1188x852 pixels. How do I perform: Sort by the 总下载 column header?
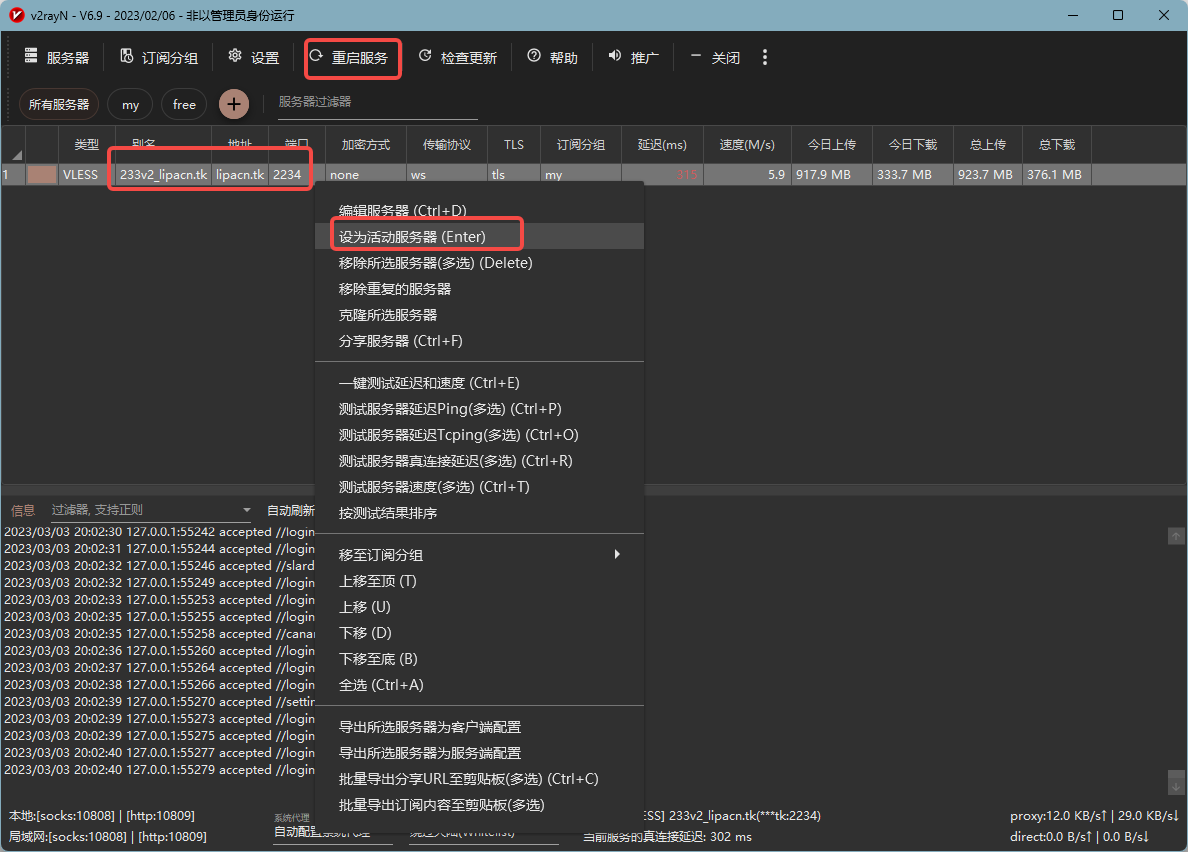(x=1057, y=145)
